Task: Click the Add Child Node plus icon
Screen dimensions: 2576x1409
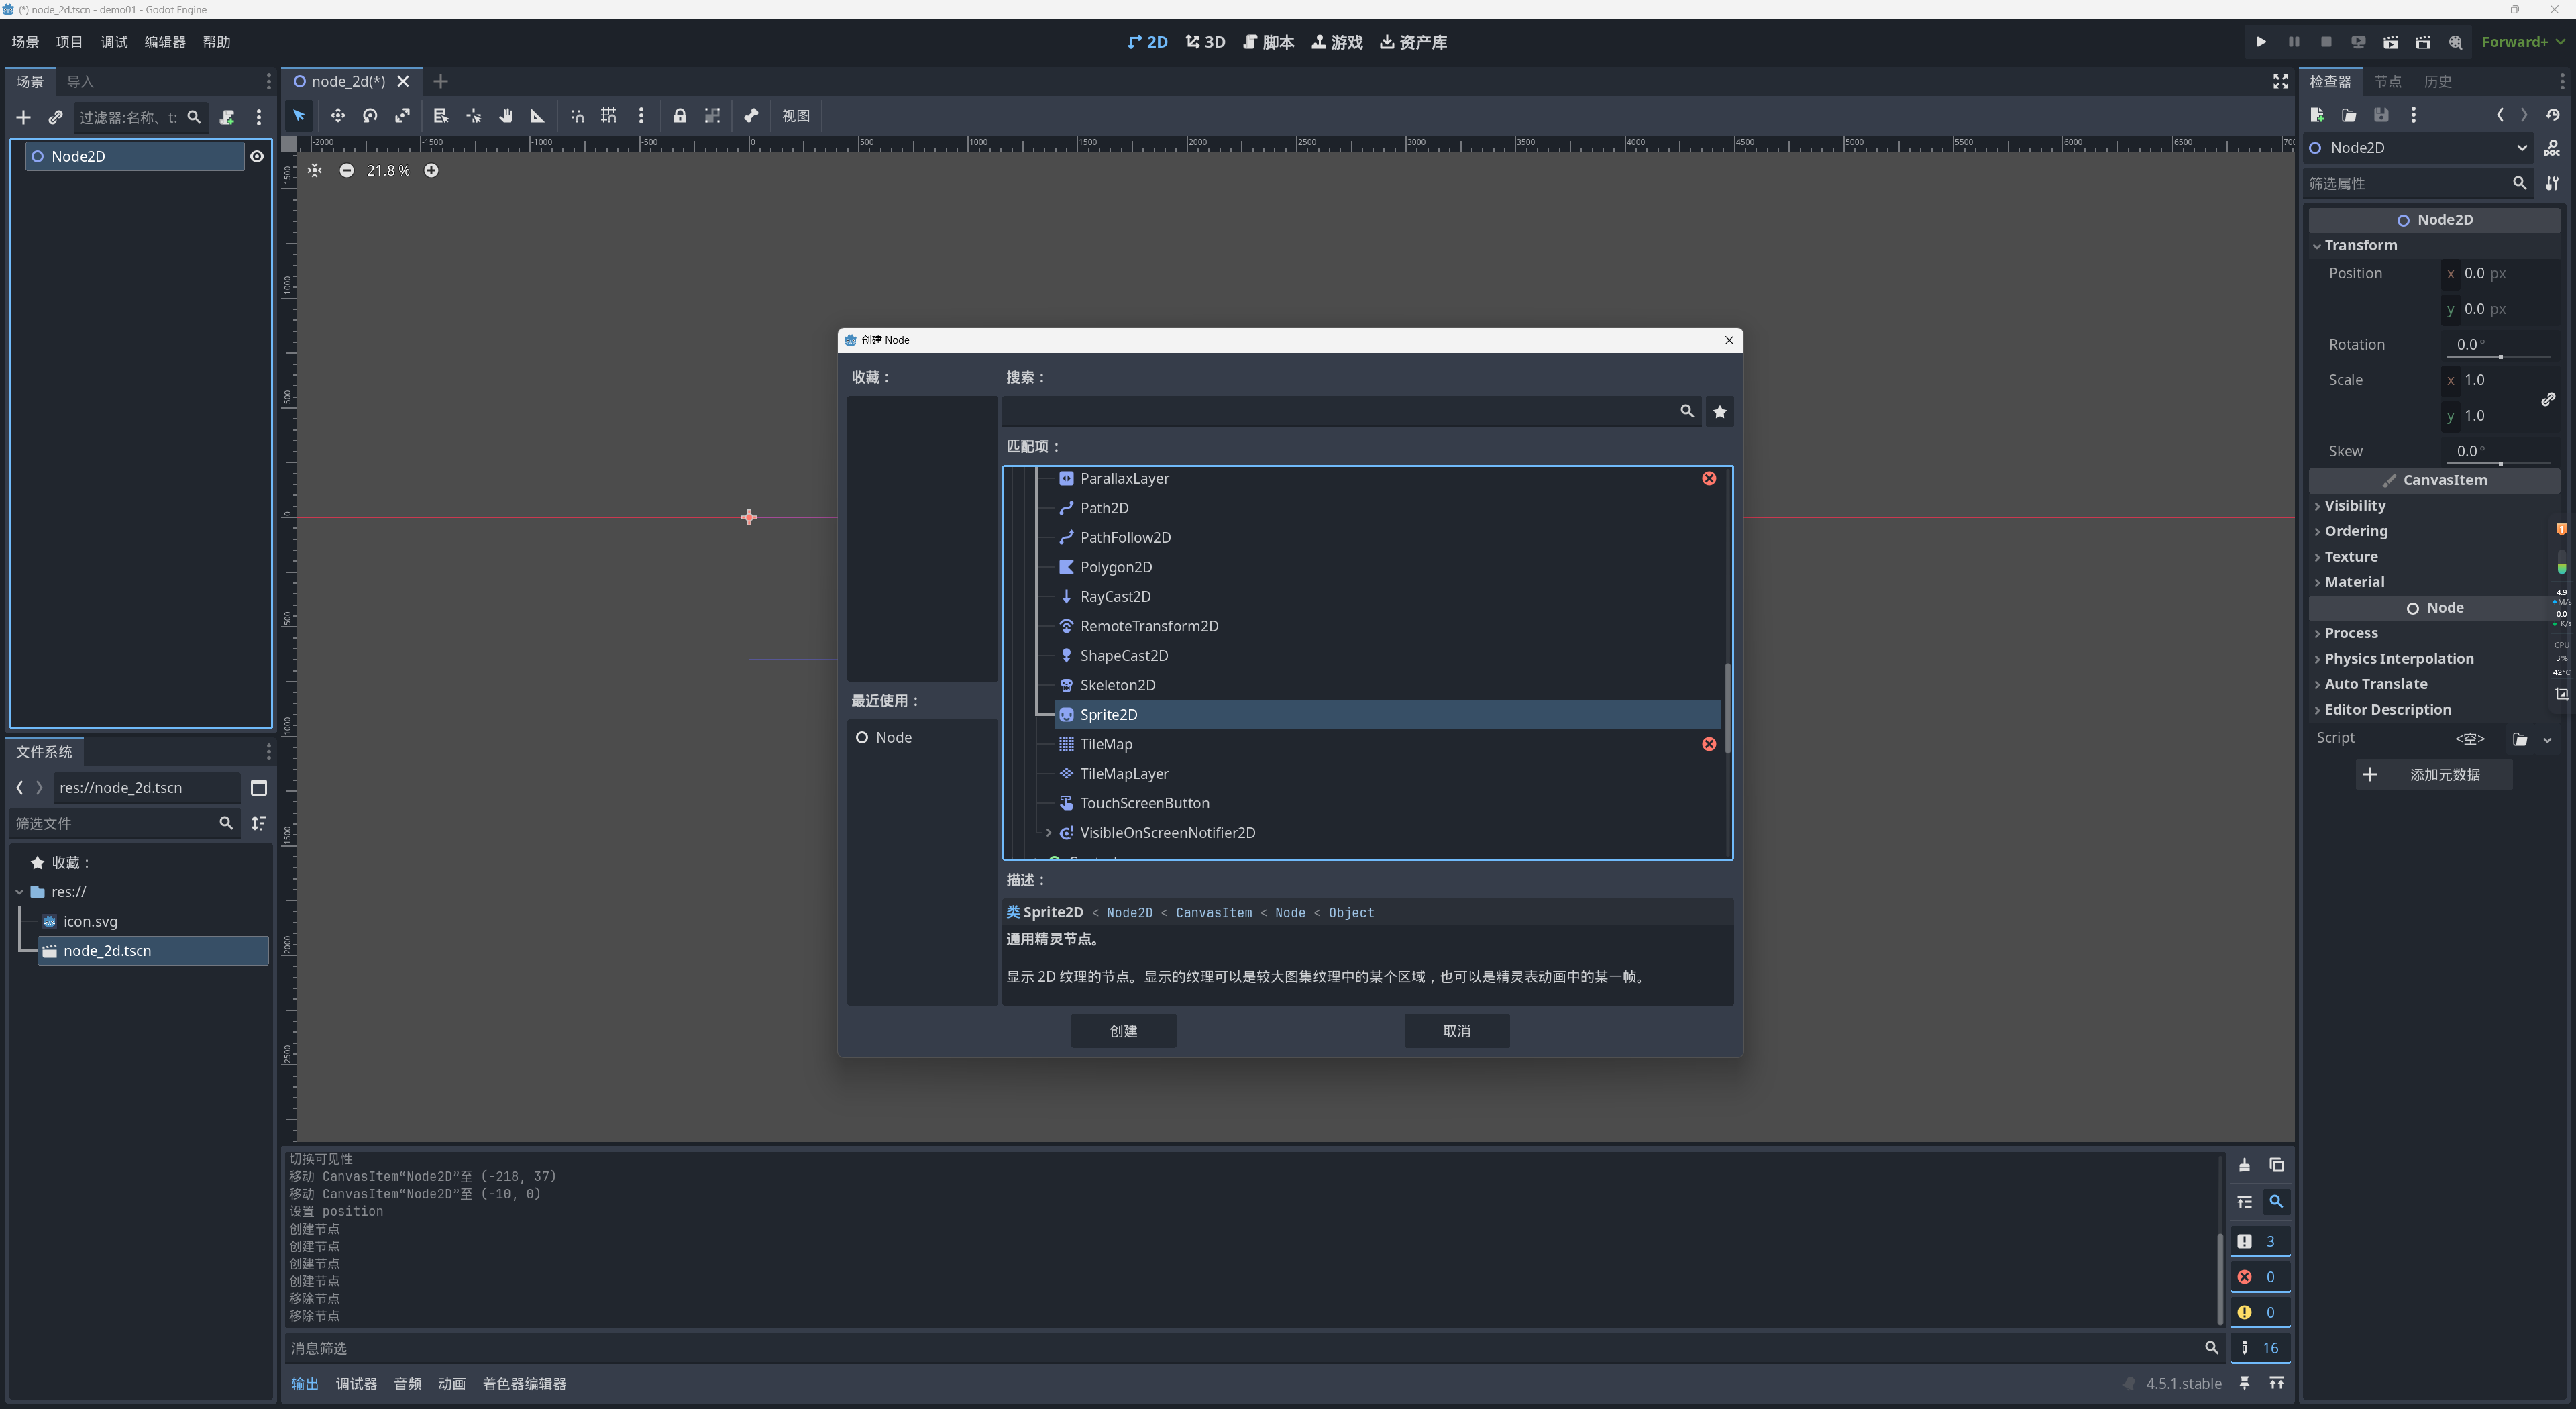Action: (x=23, y=118)
